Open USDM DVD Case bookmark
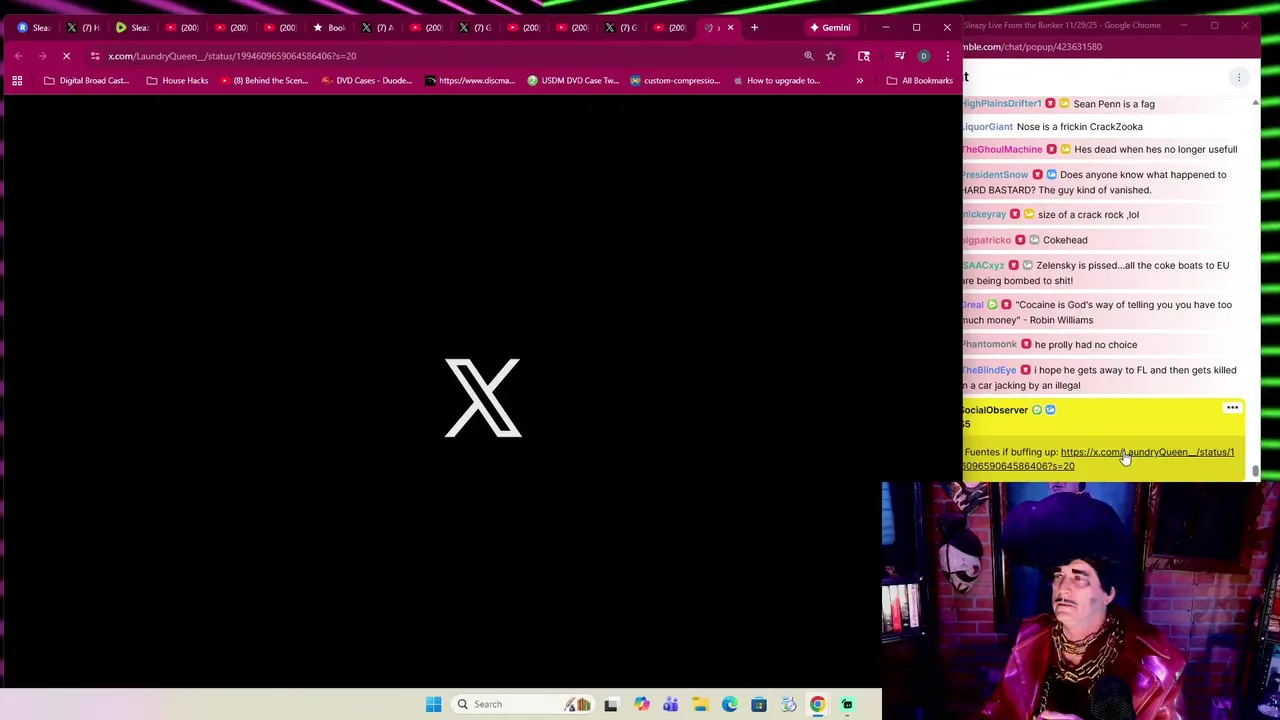 [x=573, y=80]
